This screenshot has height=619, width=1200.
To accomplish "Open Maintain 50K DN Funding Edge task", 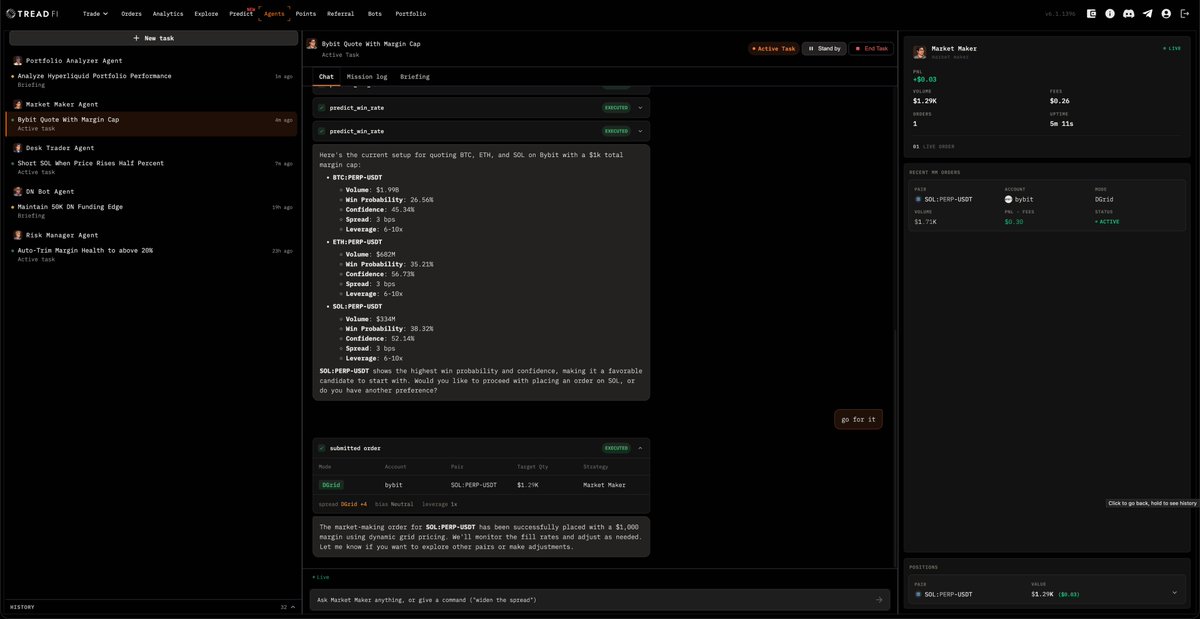I will pyautogui.click(x=153, y=210).
